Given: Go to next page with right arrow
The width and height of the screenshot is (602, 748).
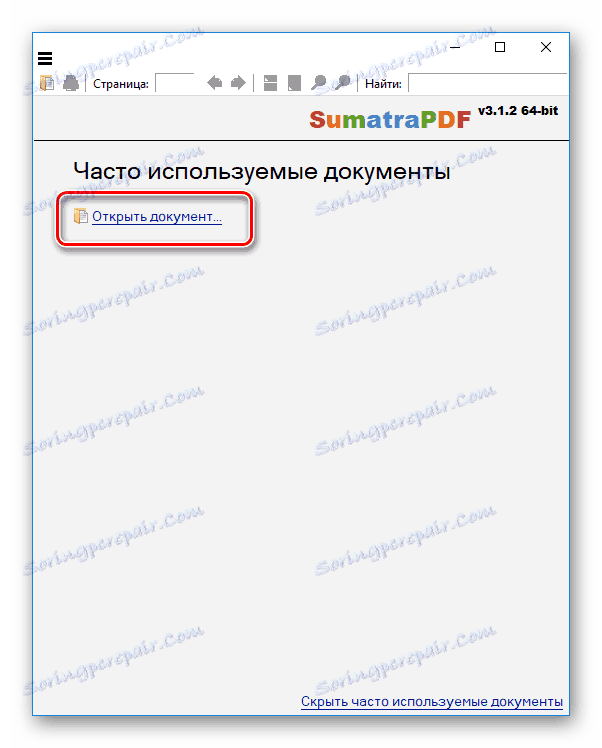Looking at the screenshot, I should coord(238,83).
